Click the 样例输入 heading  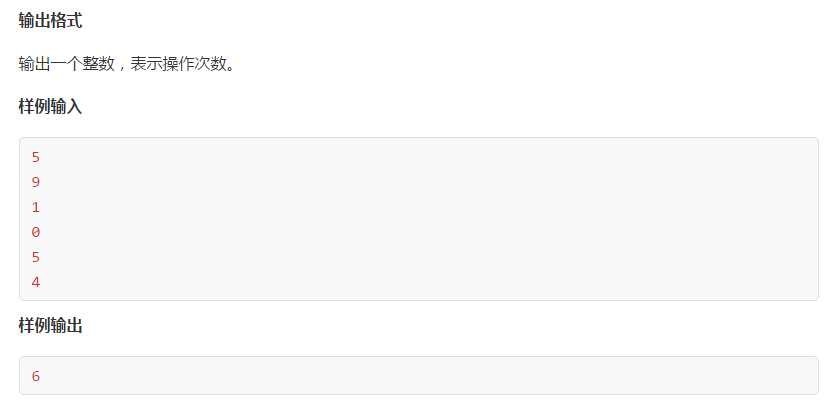click(x=50, y=107)
